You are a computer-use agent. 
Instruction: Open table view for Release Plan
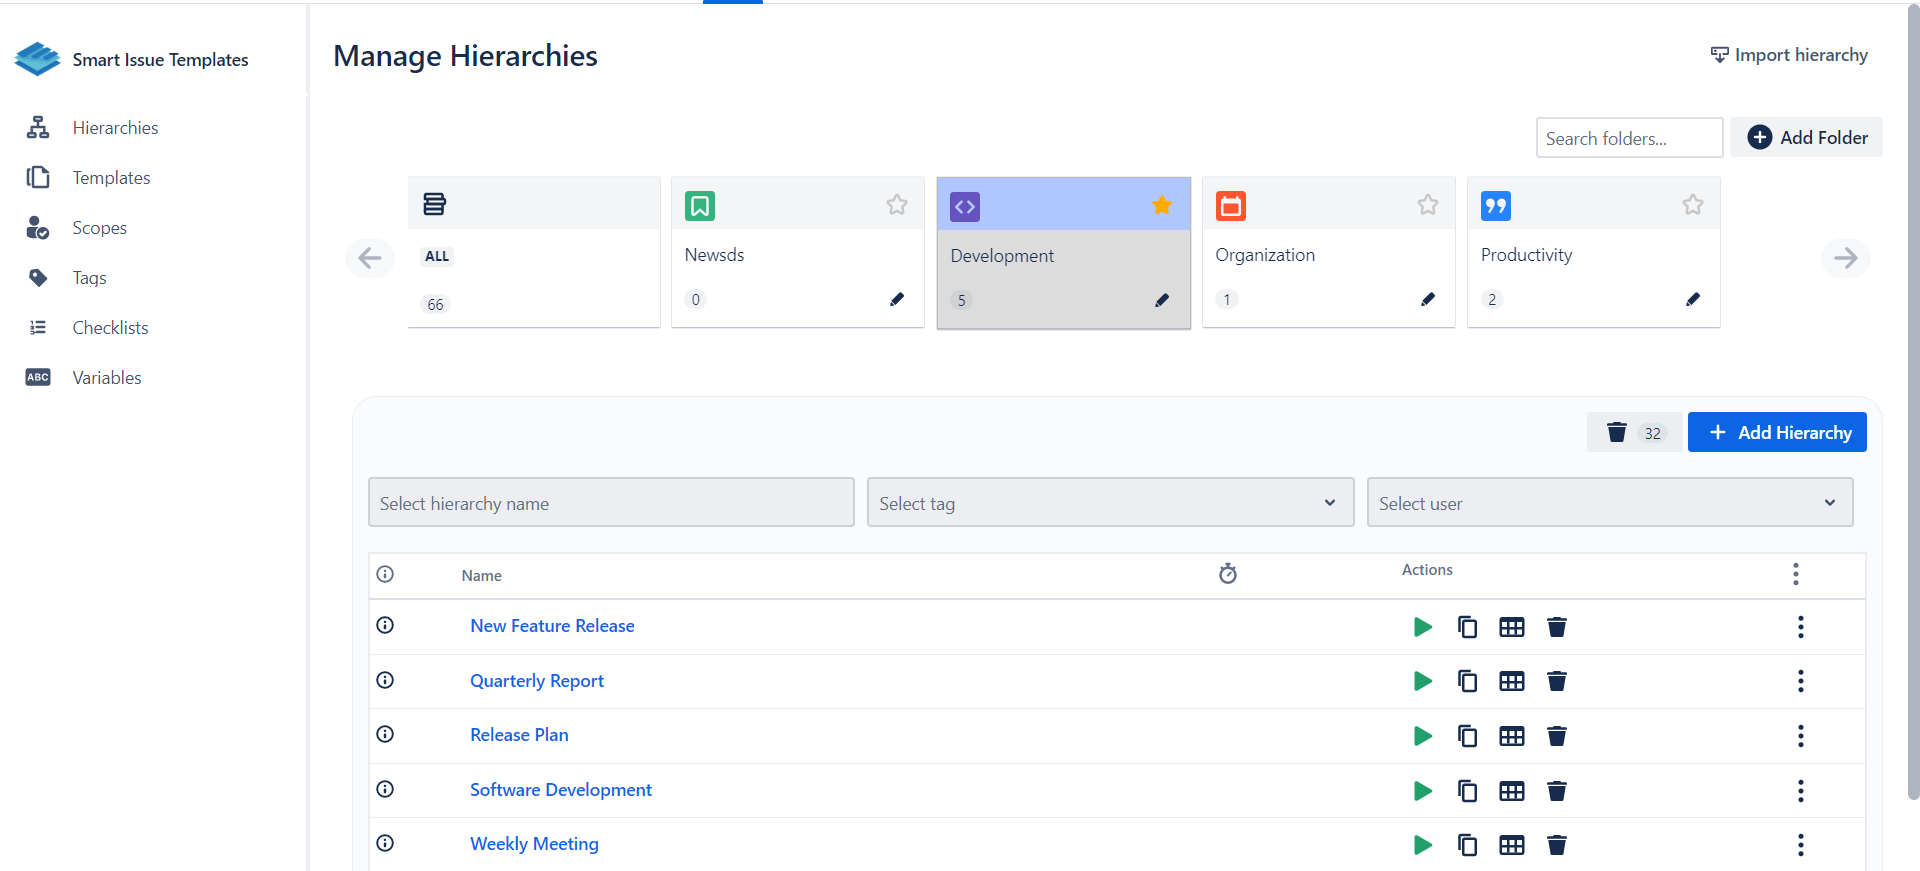point(1511,736)
